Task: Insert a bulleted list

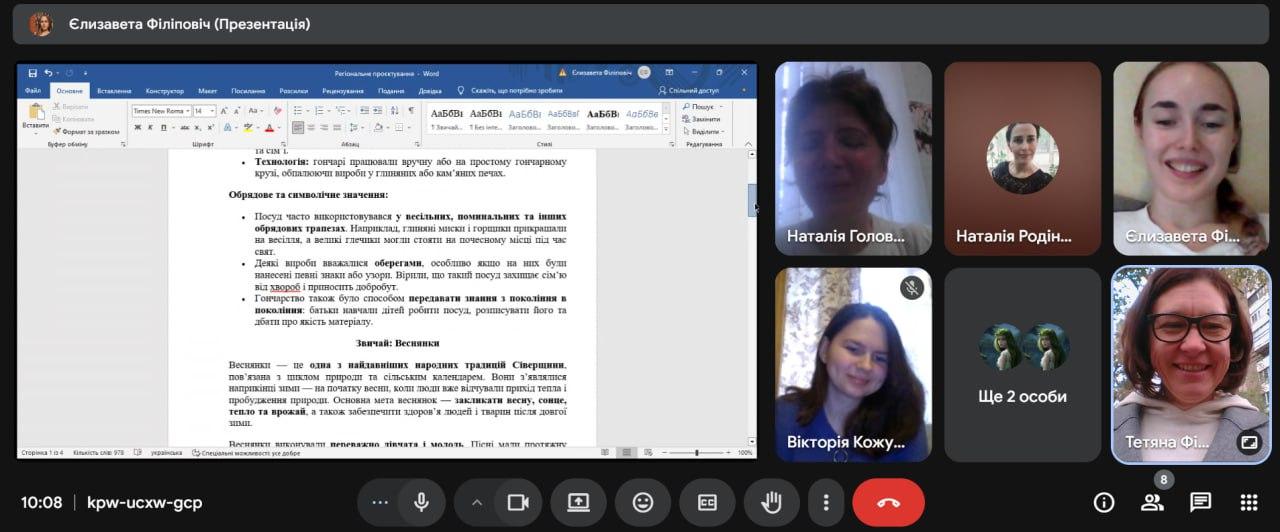Action: click(299, 111)
